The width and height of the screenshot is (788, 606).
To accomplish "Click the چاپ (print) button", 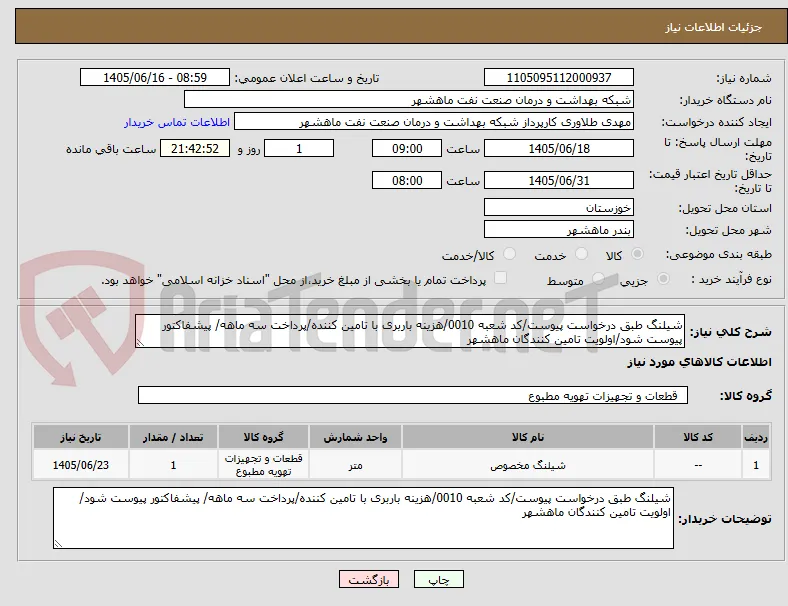I will 438,579.
